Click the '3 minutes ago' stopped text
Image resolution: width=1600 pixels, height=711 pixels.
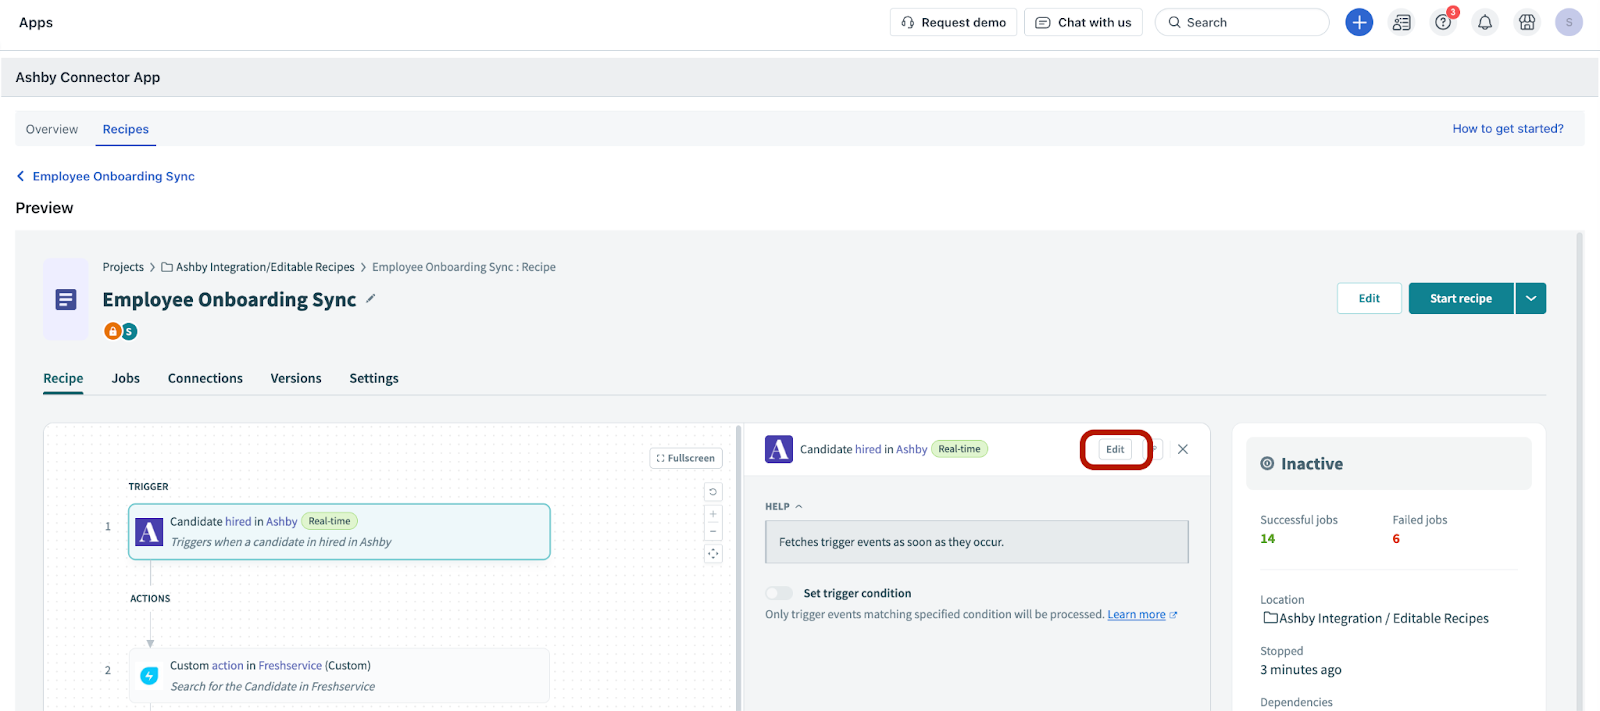(x=1301, y=670)
